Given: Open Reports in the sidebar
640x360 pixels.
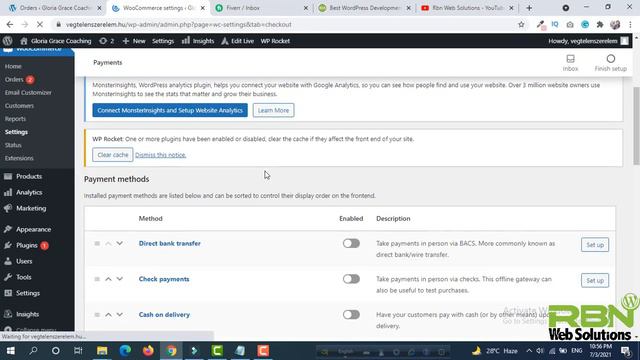Looking at the screenshot, I should point(15,119).
